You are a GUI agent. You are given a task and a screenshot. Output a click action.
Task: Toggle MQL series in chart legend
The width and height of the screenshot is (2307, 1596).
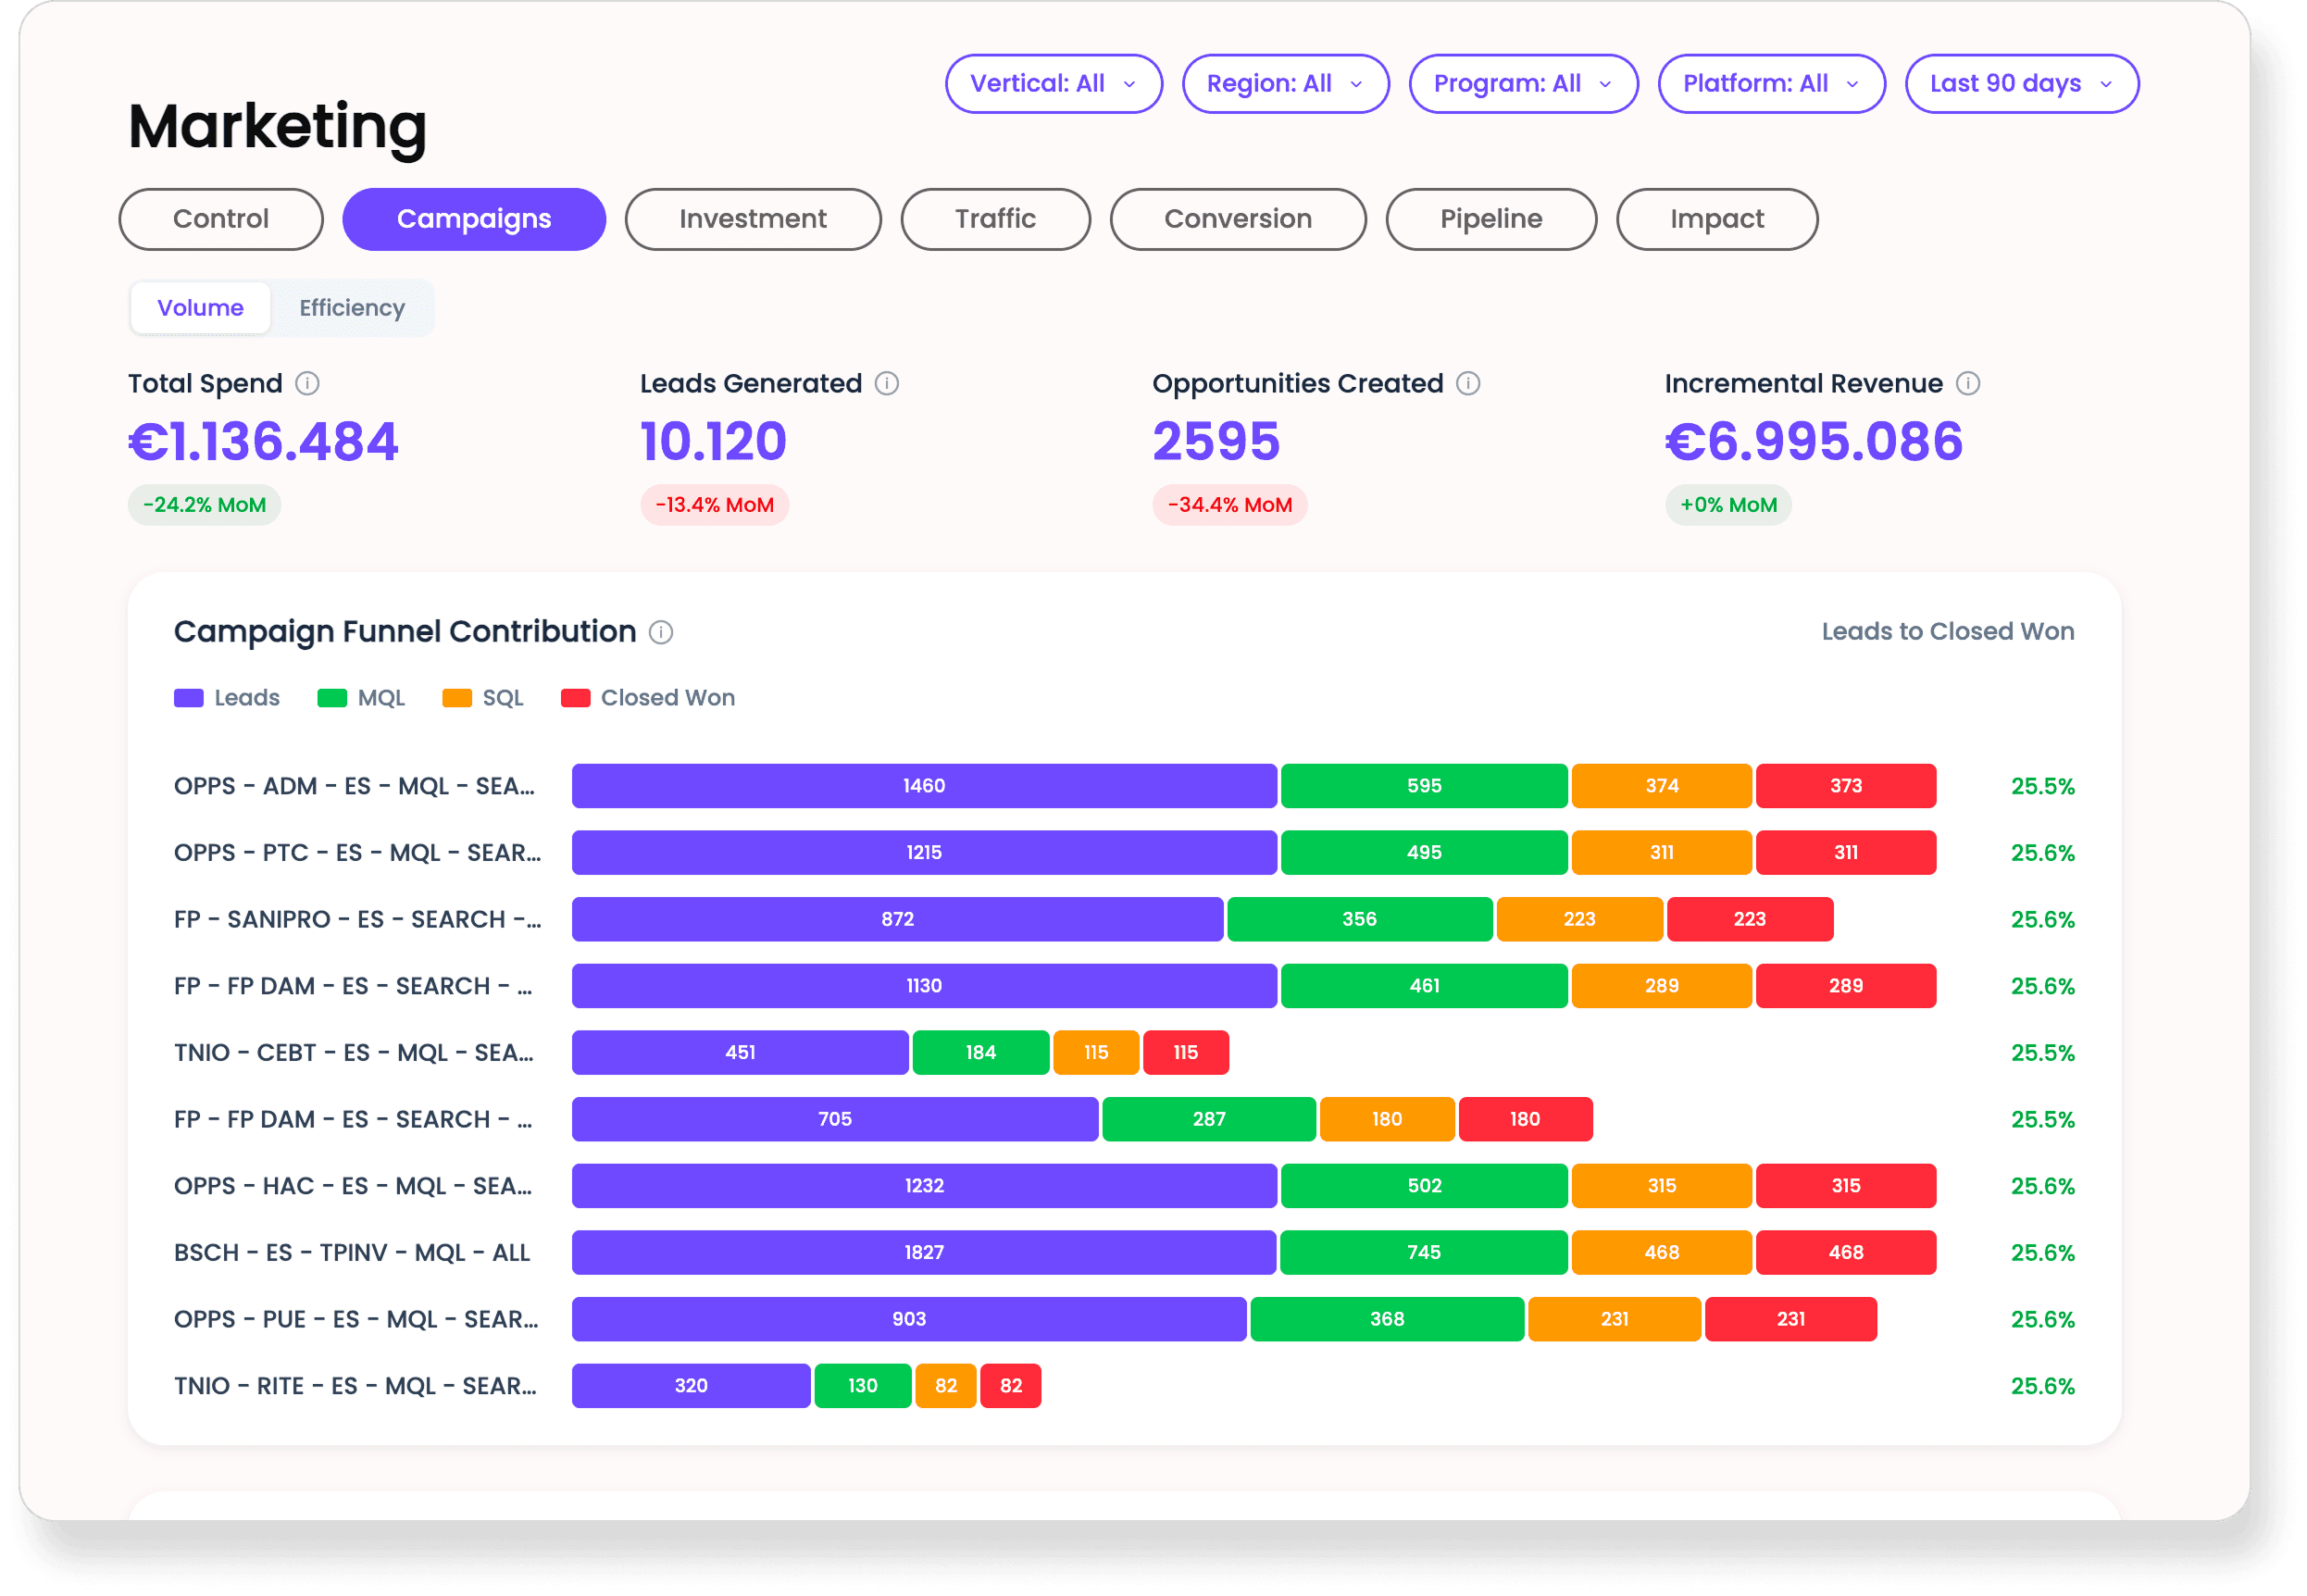[361, 698]
